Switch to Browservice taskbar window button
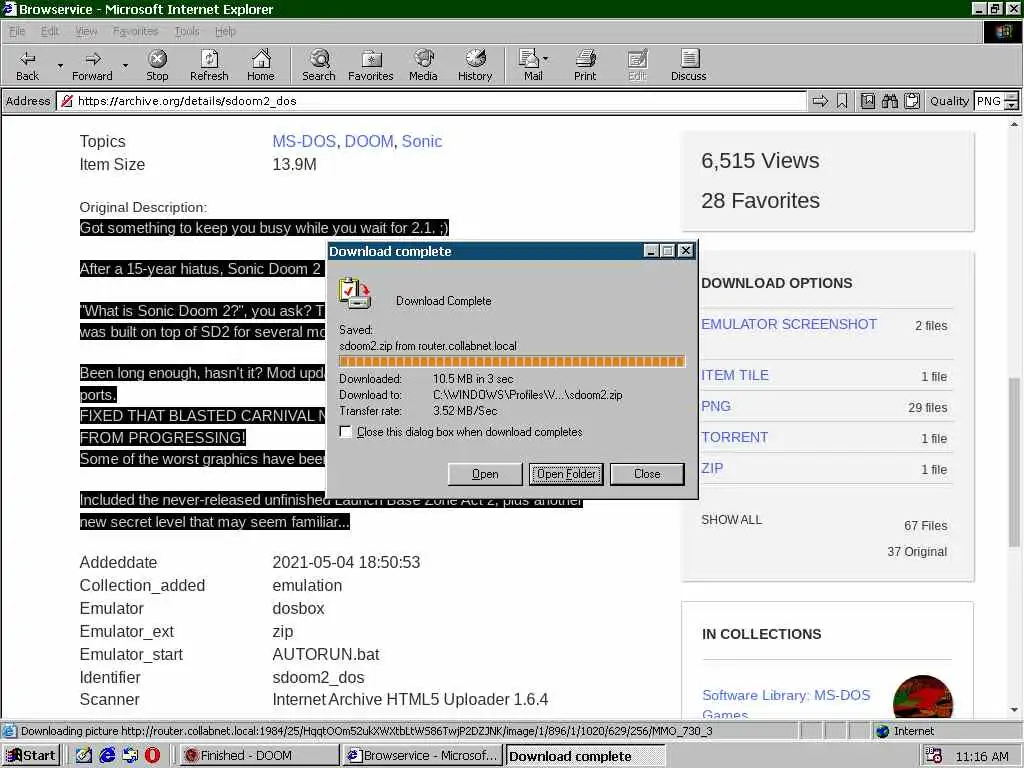Viewport: 1024px width, 768px height. (423, 756)
